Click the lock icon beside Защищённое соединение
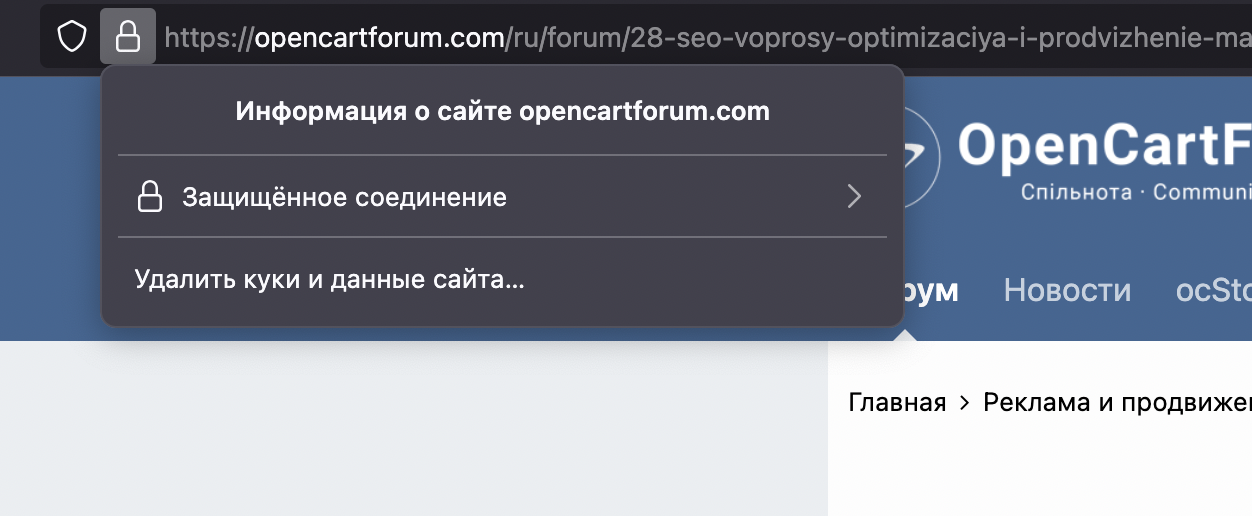1252x516 pixels. (149, 197)
